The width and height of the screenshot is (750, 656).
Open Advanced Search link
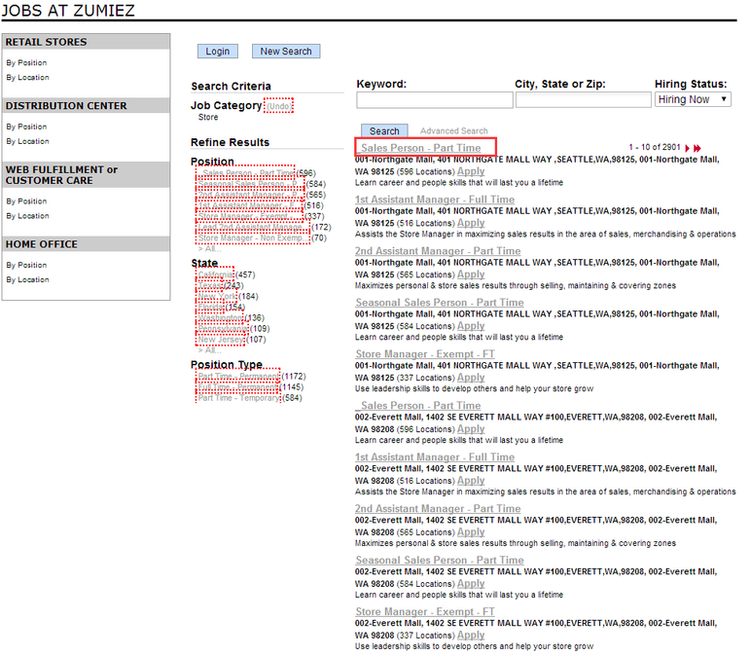tap(454, 131)
